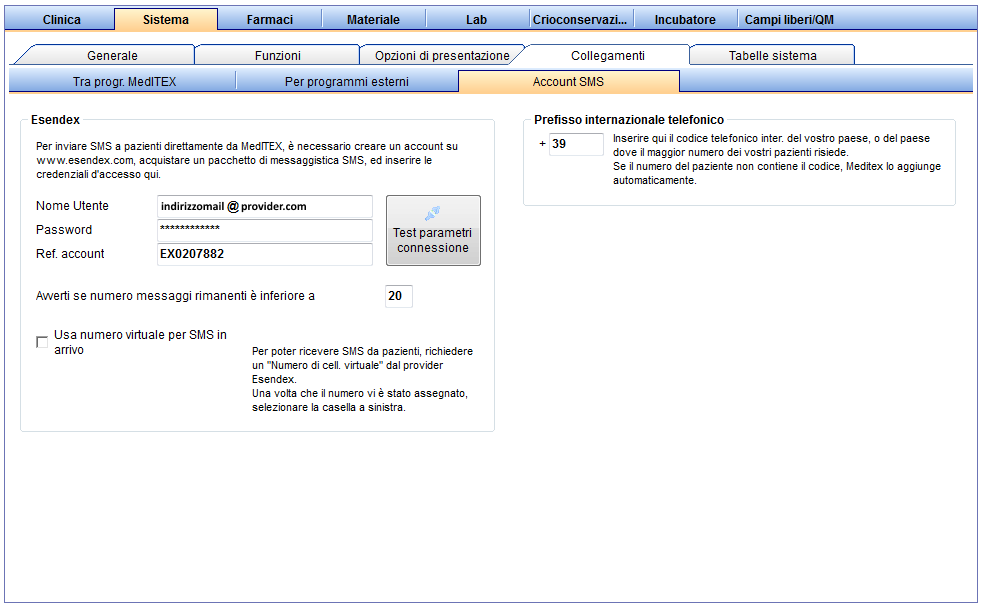Viewport: 981px width, 606px height.
Task: Click the Nome Utente label
Action: click(x=72, y=206)
